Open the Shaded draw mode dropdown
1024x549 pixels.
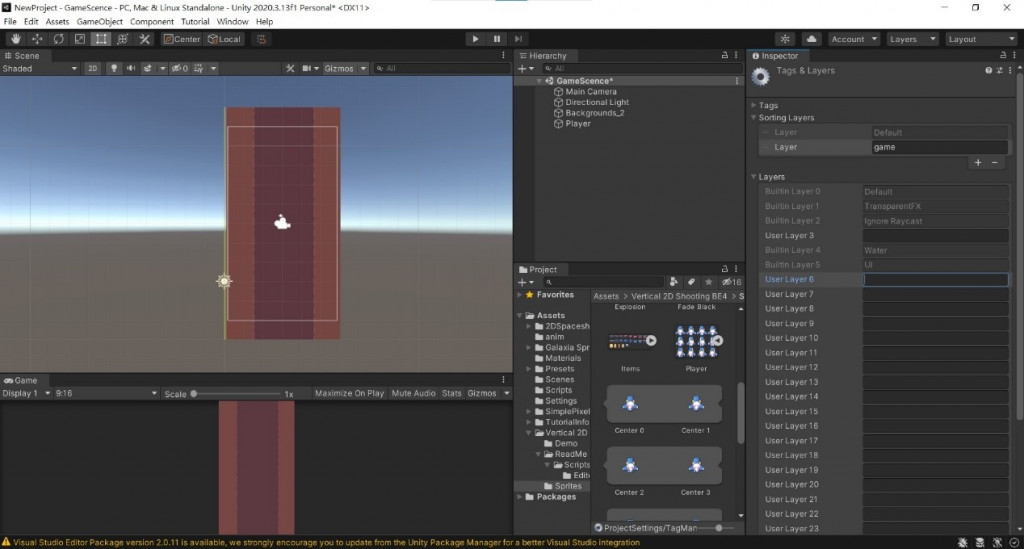coord(40,68)
